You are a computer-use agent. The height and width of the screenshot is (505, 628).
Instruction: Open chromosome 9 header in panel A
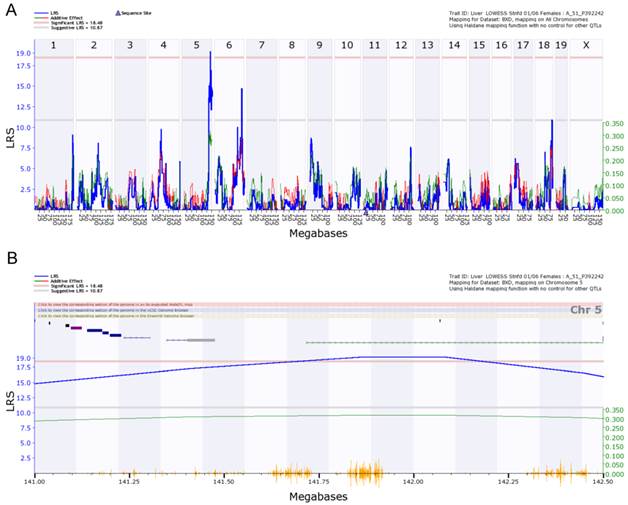(x=319, y=46)
